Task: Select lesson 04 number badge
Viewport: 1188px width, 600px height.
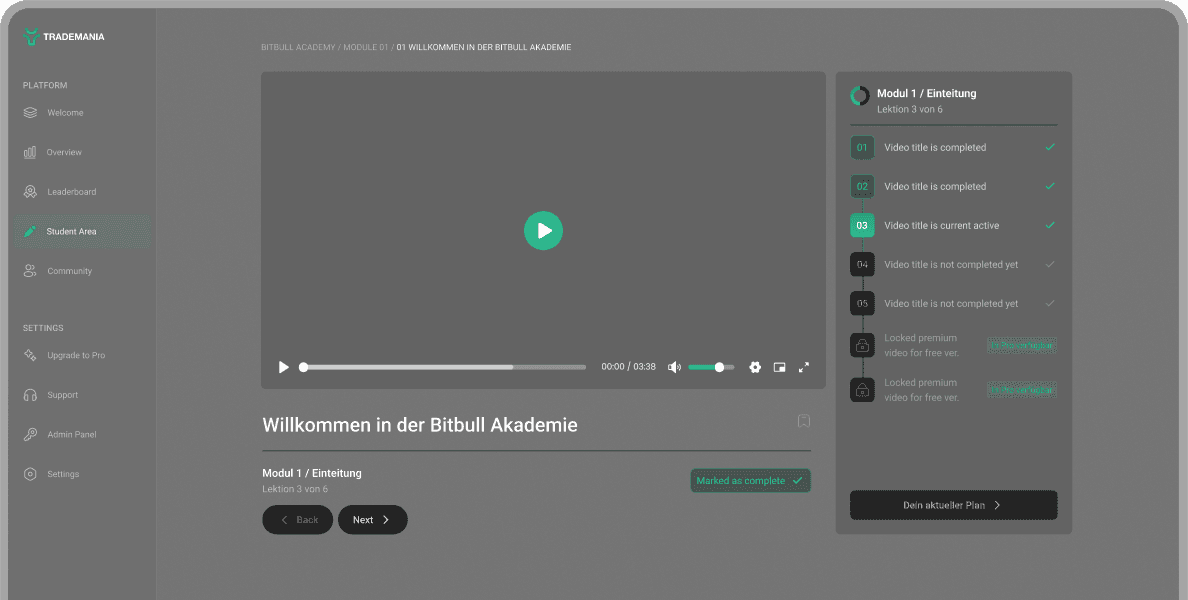Action: pyautogui.click(x=862, y=264)
